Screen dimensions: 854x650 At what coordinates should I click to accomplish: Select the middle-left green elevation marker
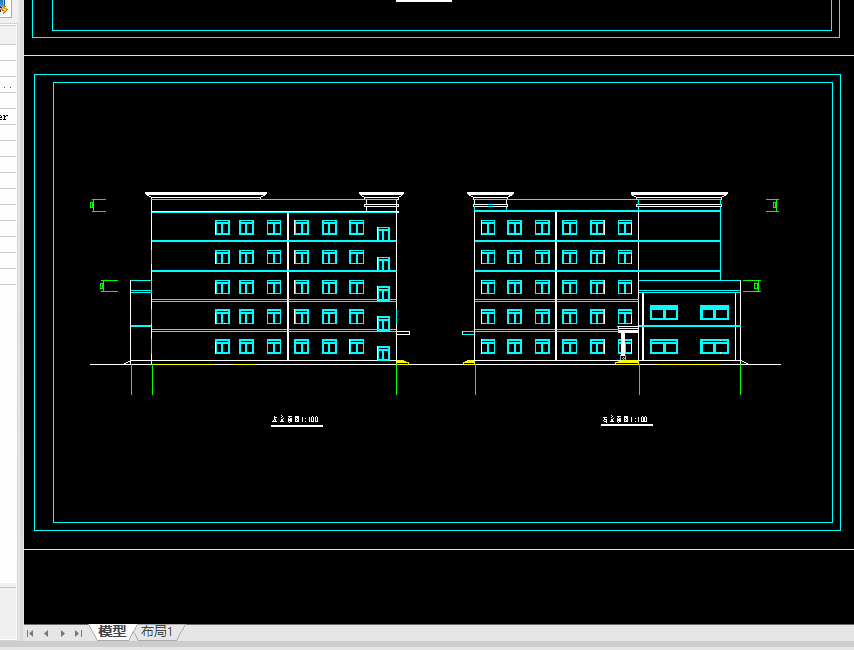click(109, 286)
